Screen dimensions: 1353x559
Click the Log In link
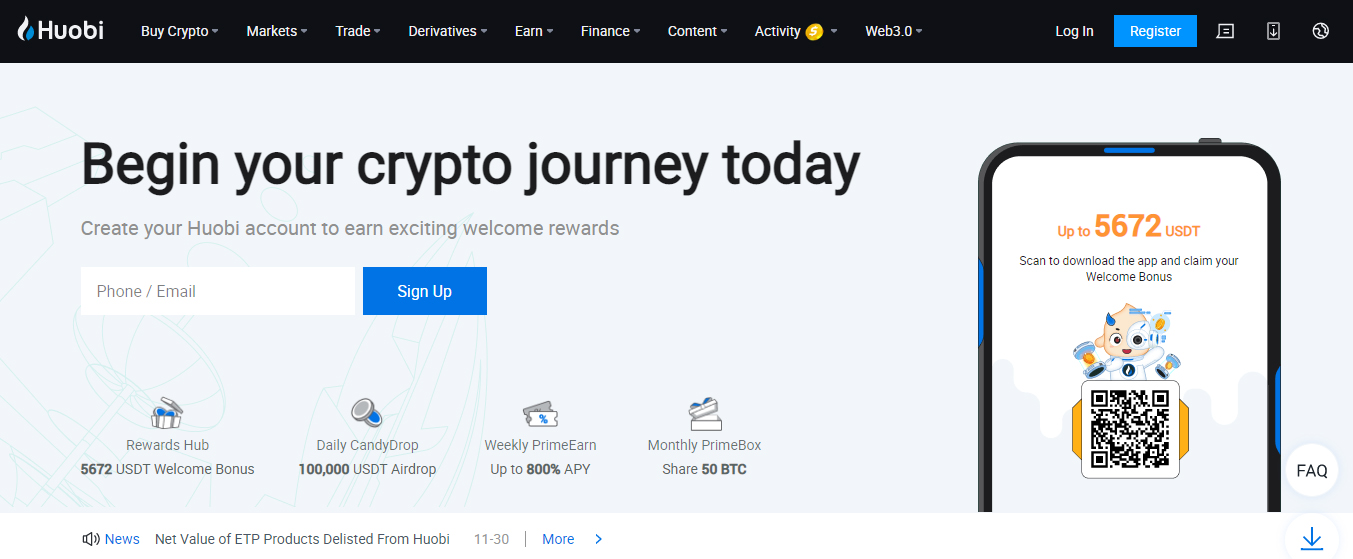click(x=1074, y=31)
